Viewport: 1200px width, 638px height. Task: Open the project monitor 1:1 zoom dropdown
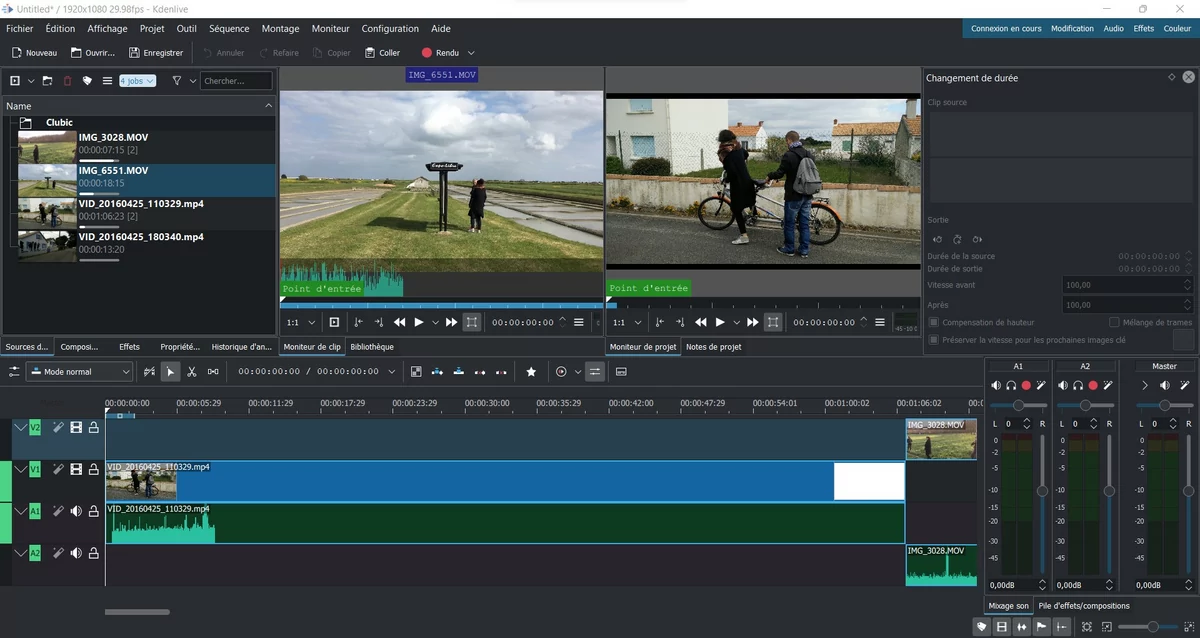pyautogui.click(x=626, y=322)
